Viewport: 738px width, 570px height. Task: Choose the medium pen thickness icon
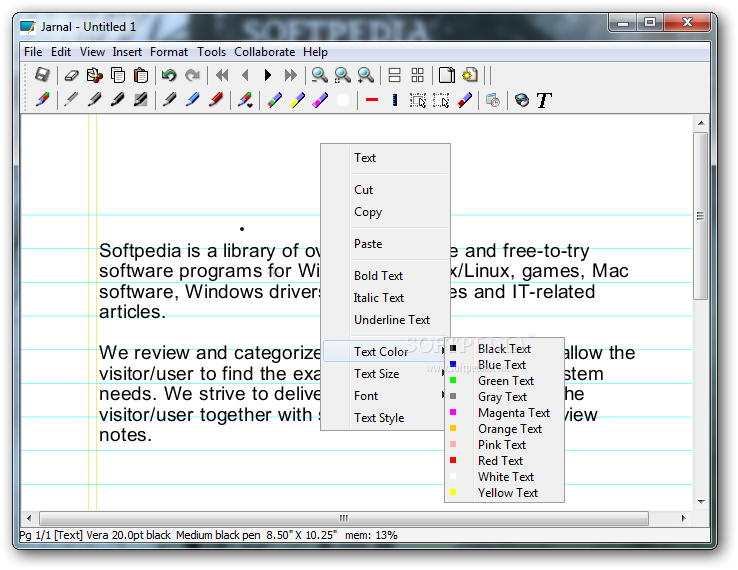(95, 100)
